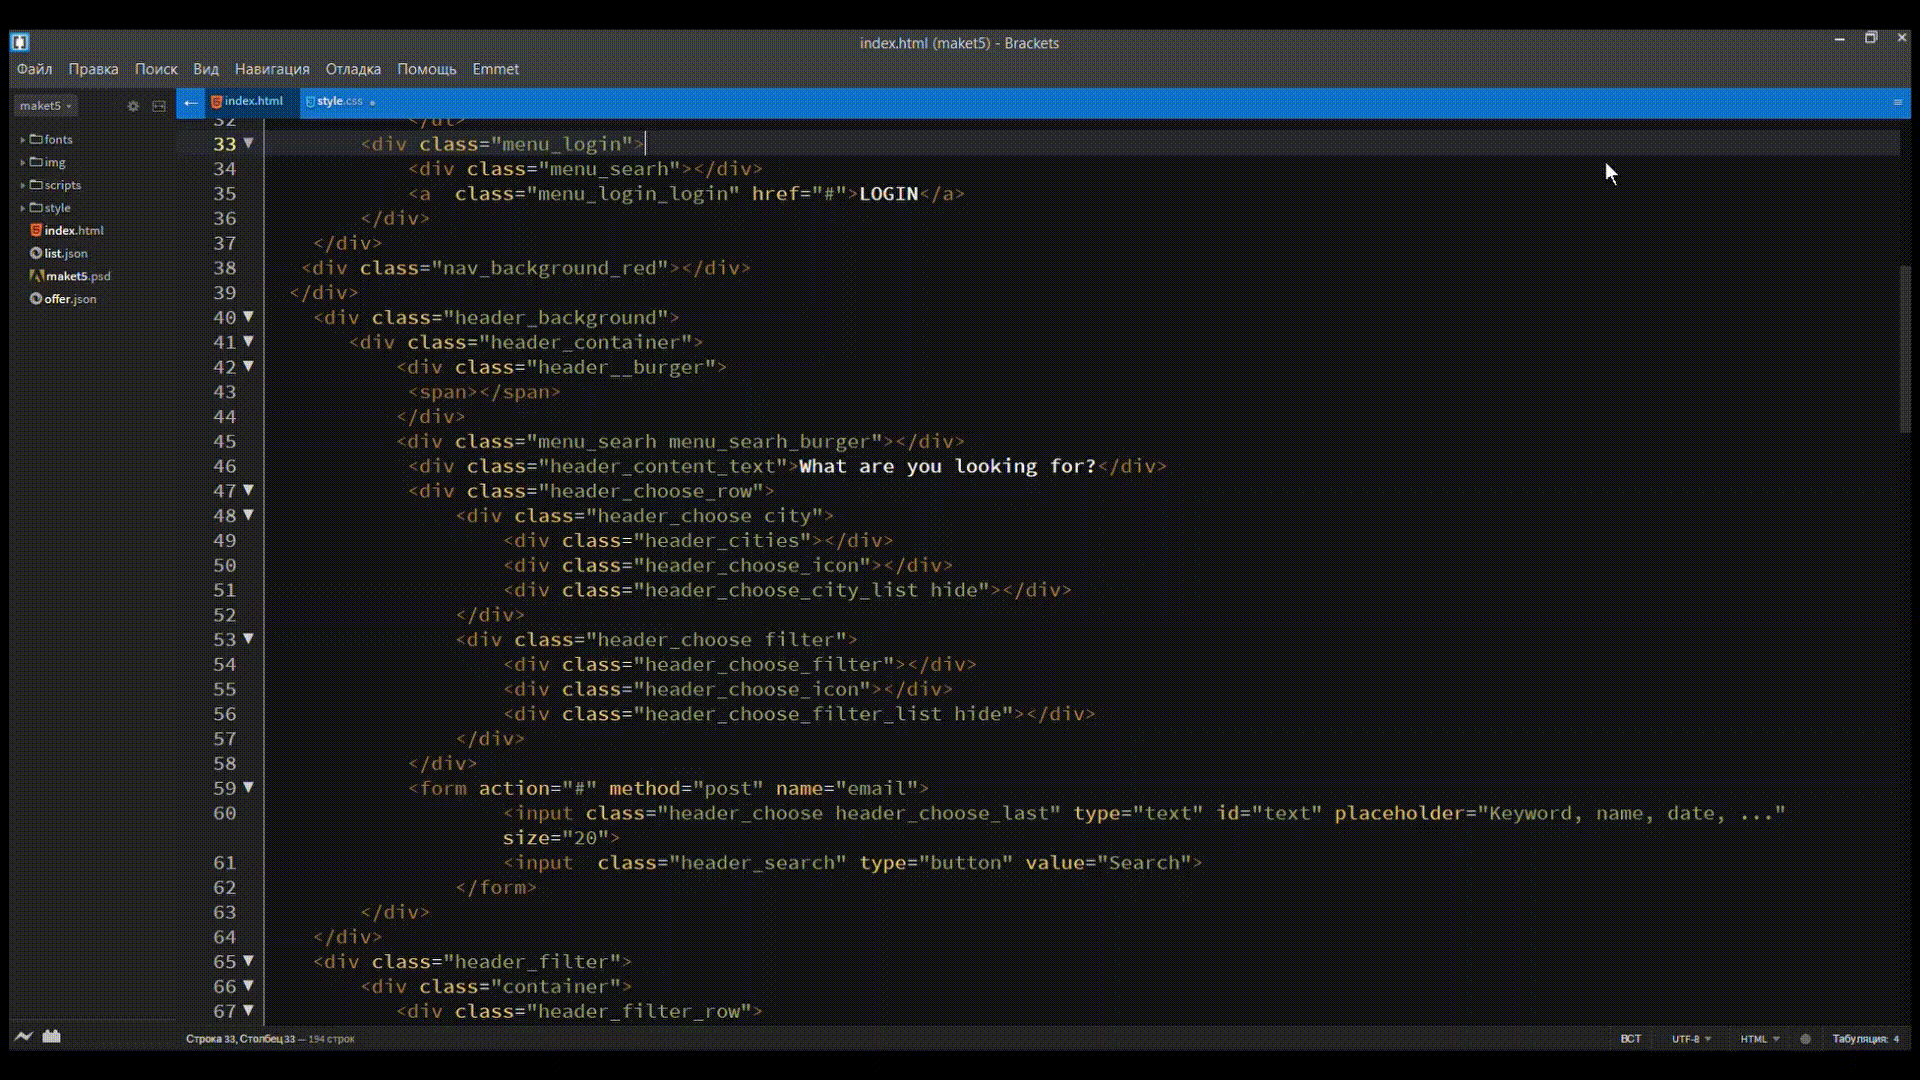Collapse the code fold at line 33
This screenshot has height=1080, width=1920.
249,143
